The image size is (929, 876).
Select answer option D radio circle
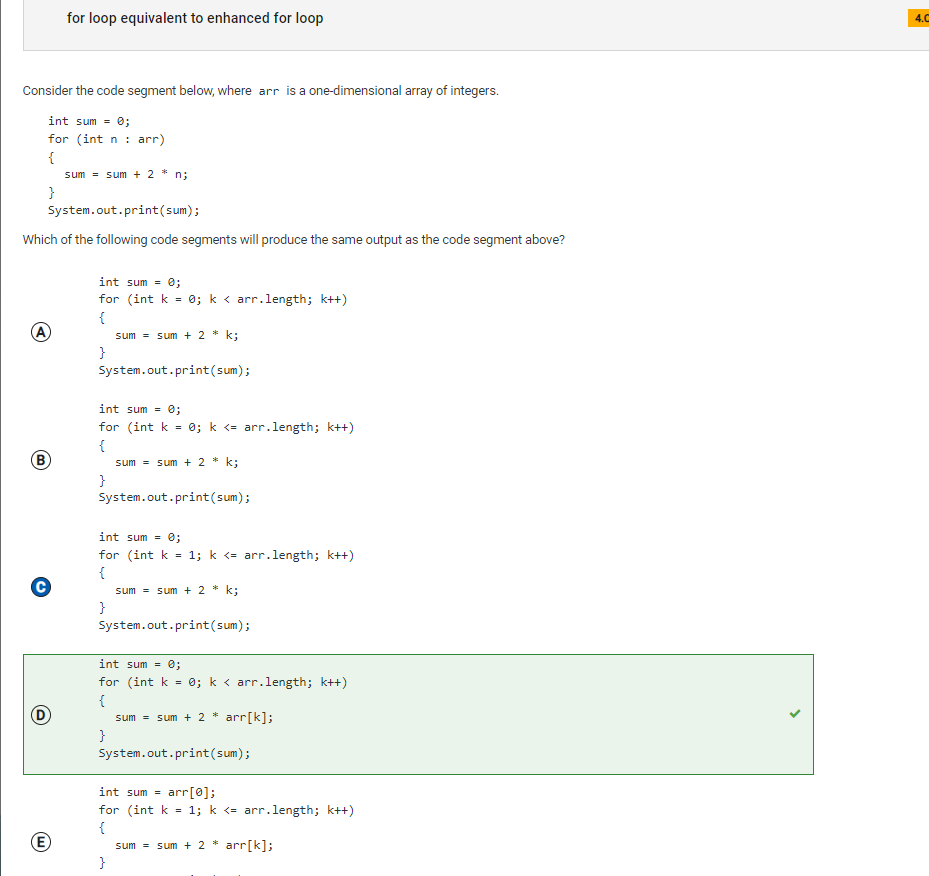pyautogui.click(x=41, y=715)
